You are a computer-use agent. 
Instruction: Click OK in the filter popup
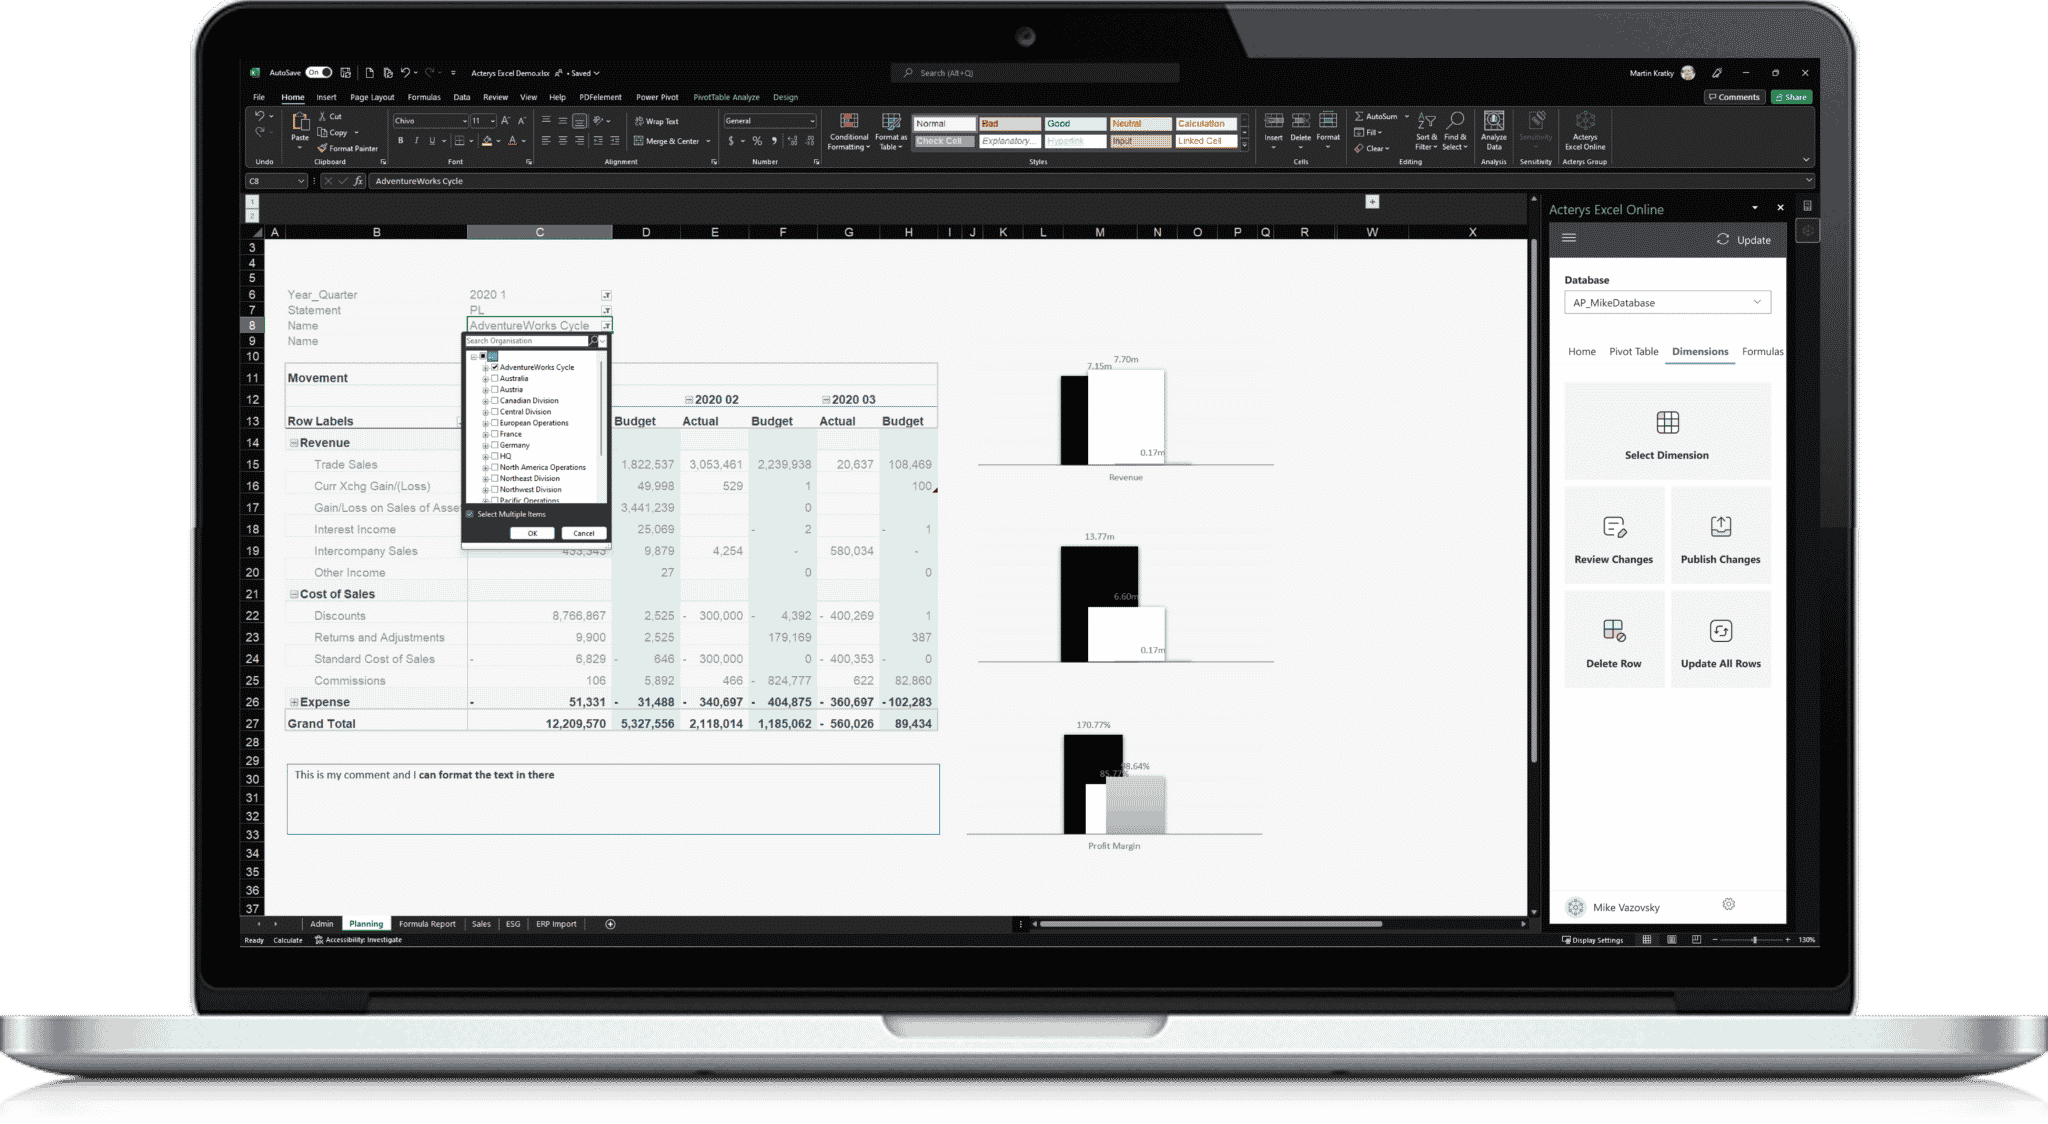coord(532,533)
